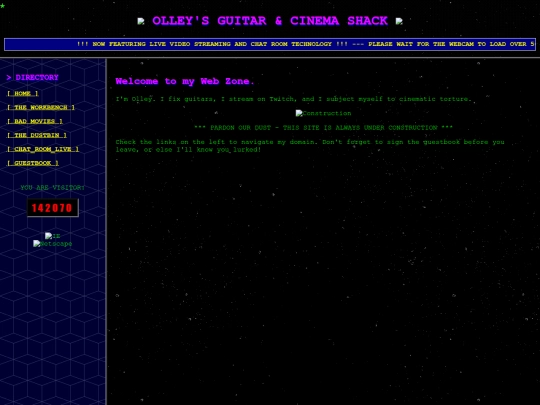540x405 pixels.
Task: Click the scrolling marquee announcement banner
Action: pyautogui.click(x=270, y=44)
